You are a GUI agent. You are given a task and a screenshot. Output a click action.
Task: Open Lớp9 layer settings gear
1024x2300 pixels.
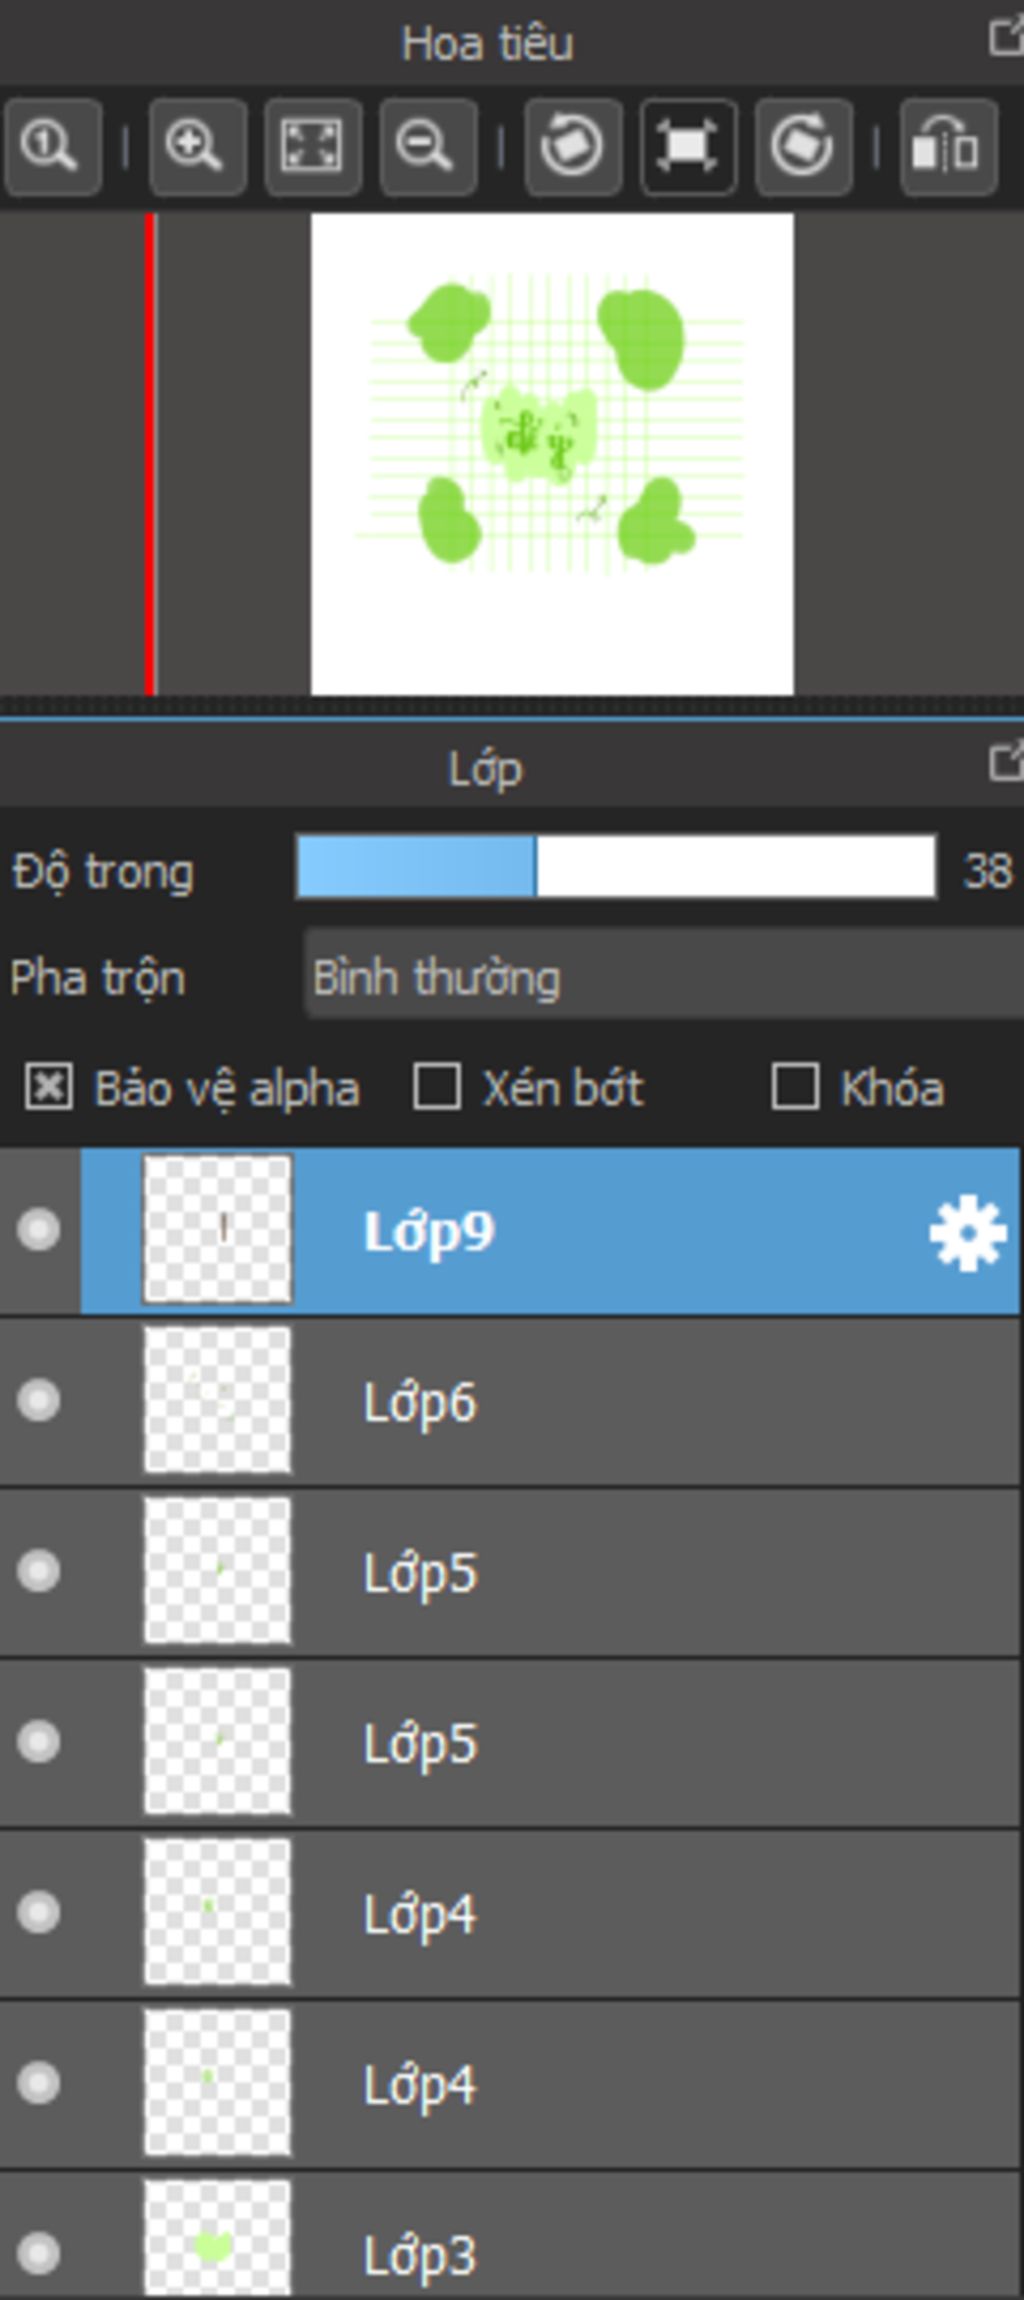tap(967, 1234)
